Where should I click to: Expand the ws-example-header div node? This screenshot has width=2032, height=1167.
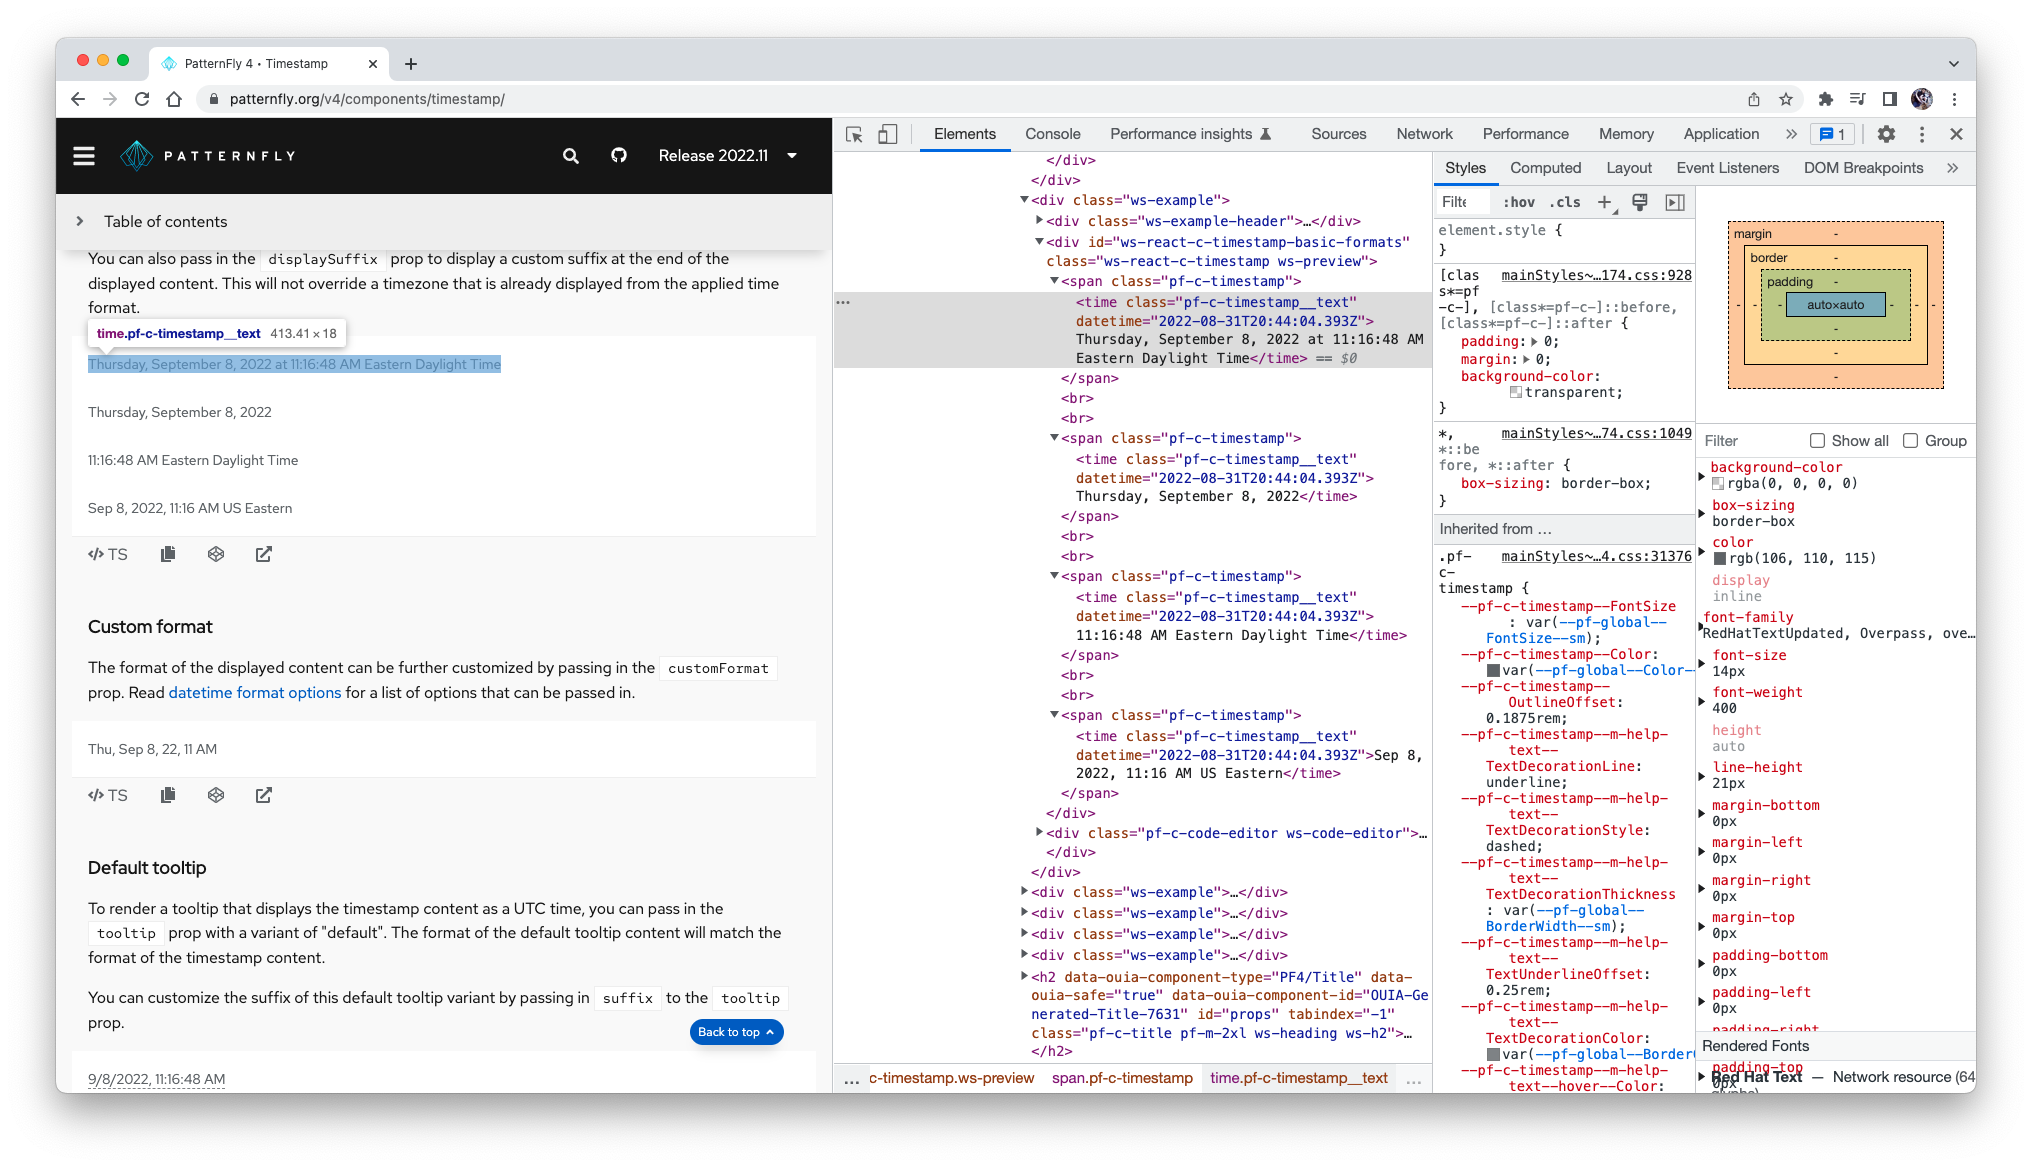1040,221
